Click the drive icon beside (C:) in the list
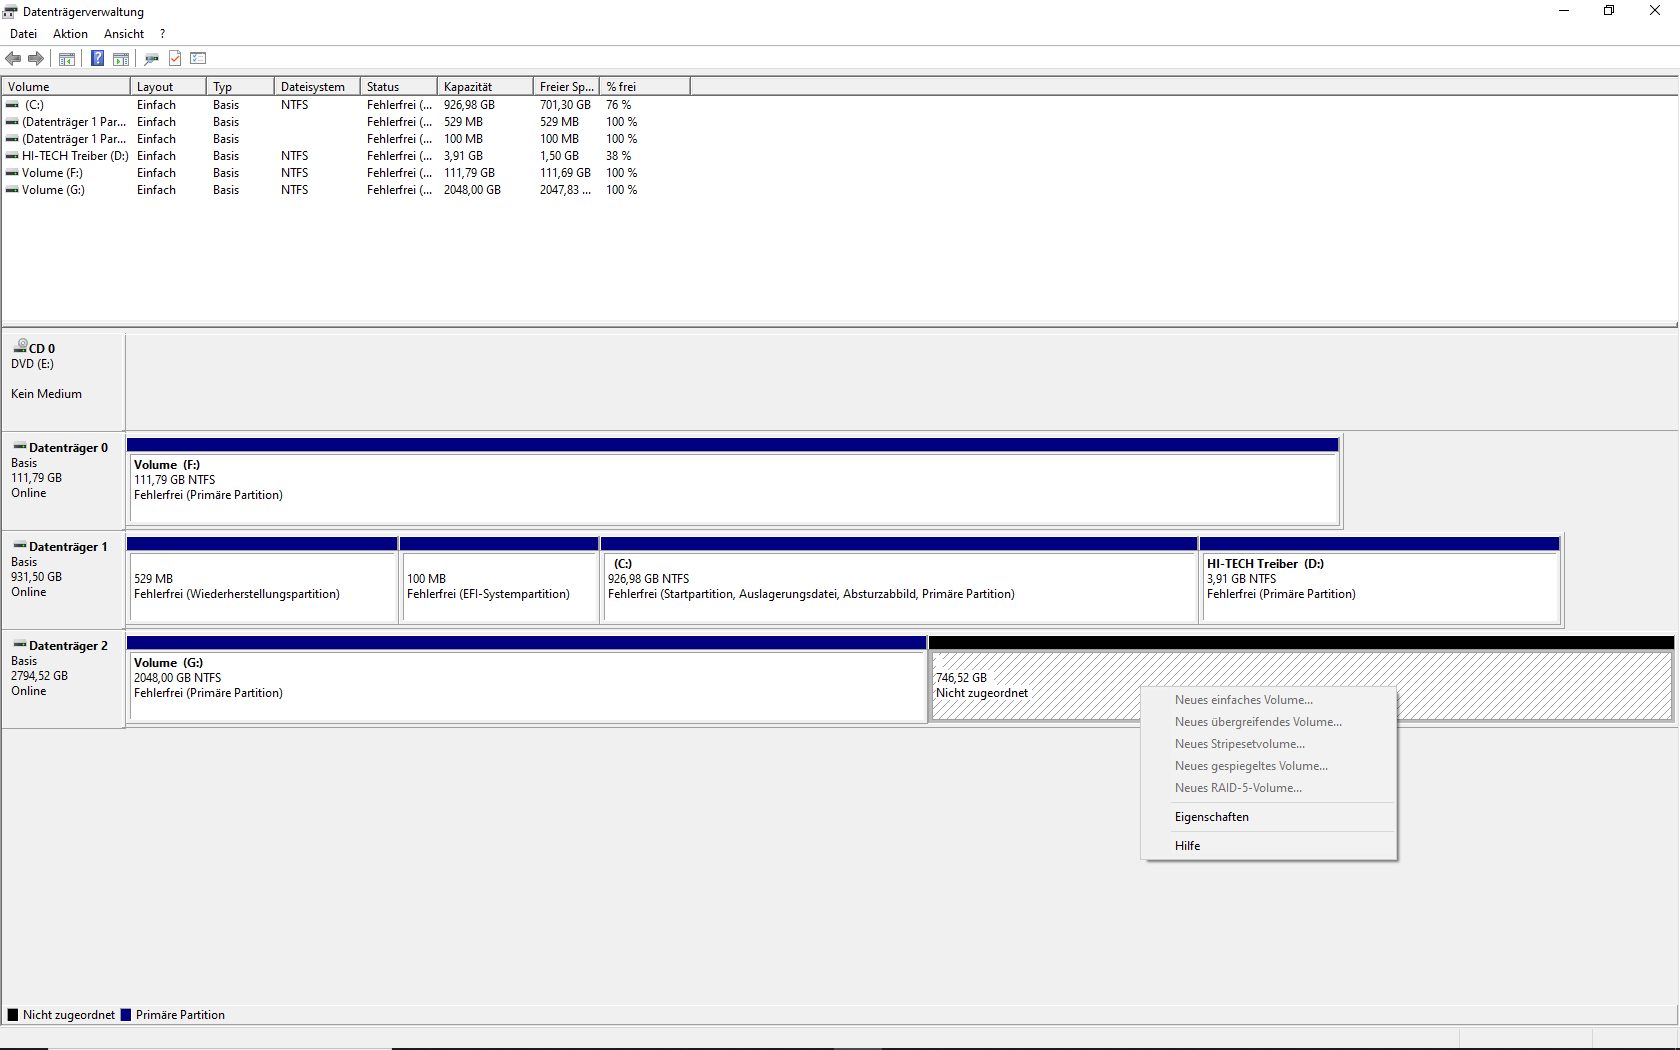The width and height of the screenshot is (1680, 1050). tap(12, 105)
